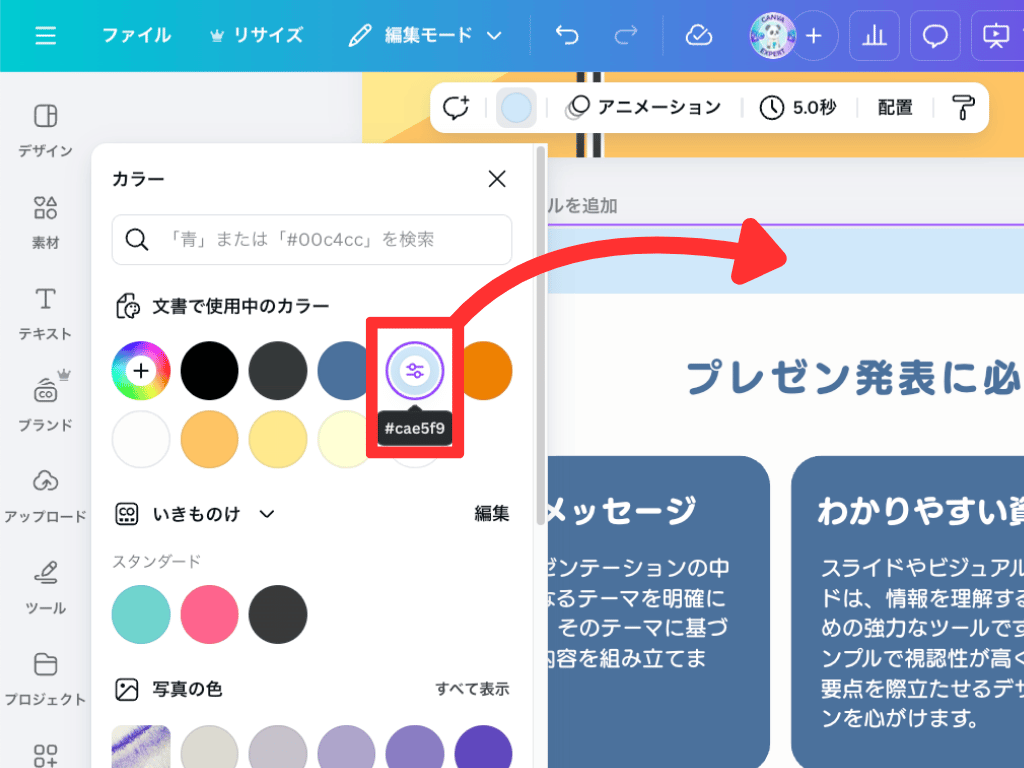Pick the light gray photo color swatch
Screen dimensions: 1024x768
coord(209,746)
